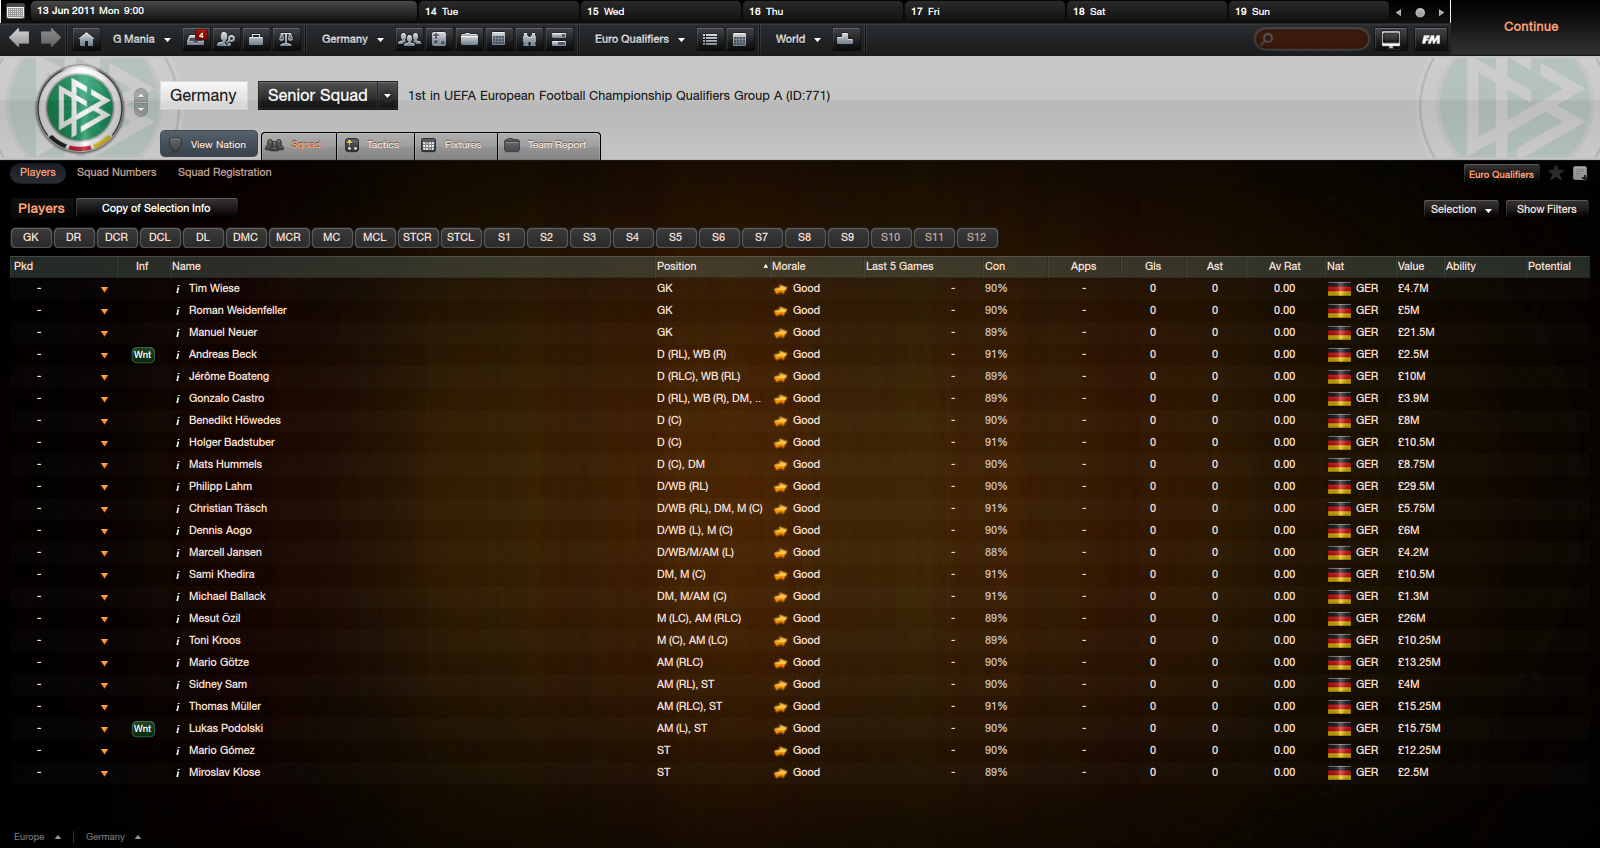This screenshot has height=848, width=1600.
Task: Open the Senior Squad dropdown arrow
Action: (388, 96)
